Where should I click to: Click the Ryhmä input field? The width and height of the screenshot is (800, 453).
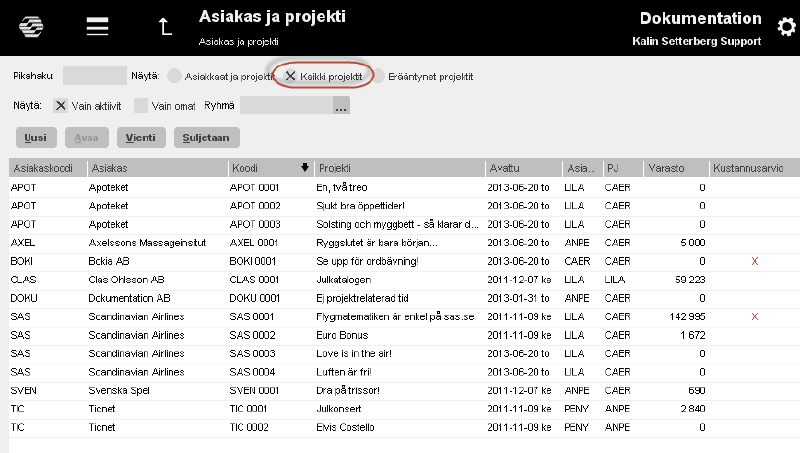click(286, 106)
